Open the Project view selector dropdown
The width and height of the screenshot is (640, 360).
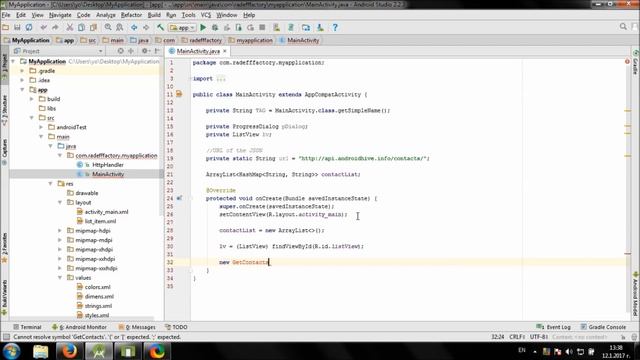58,51
